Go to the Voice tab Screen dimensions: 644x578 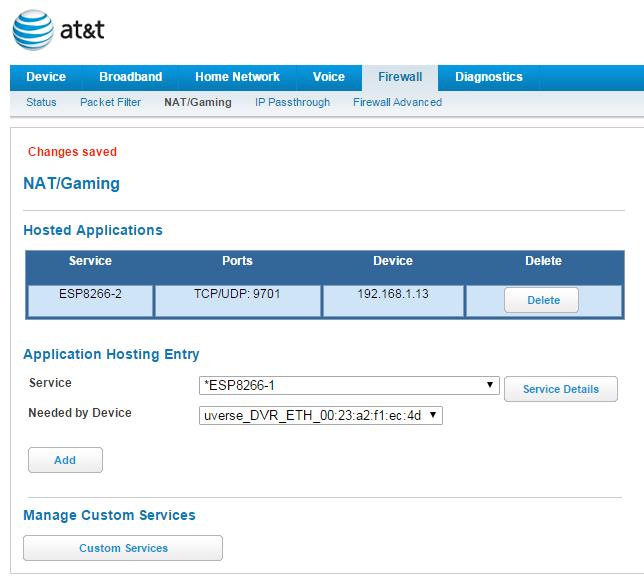coord(329,77)
